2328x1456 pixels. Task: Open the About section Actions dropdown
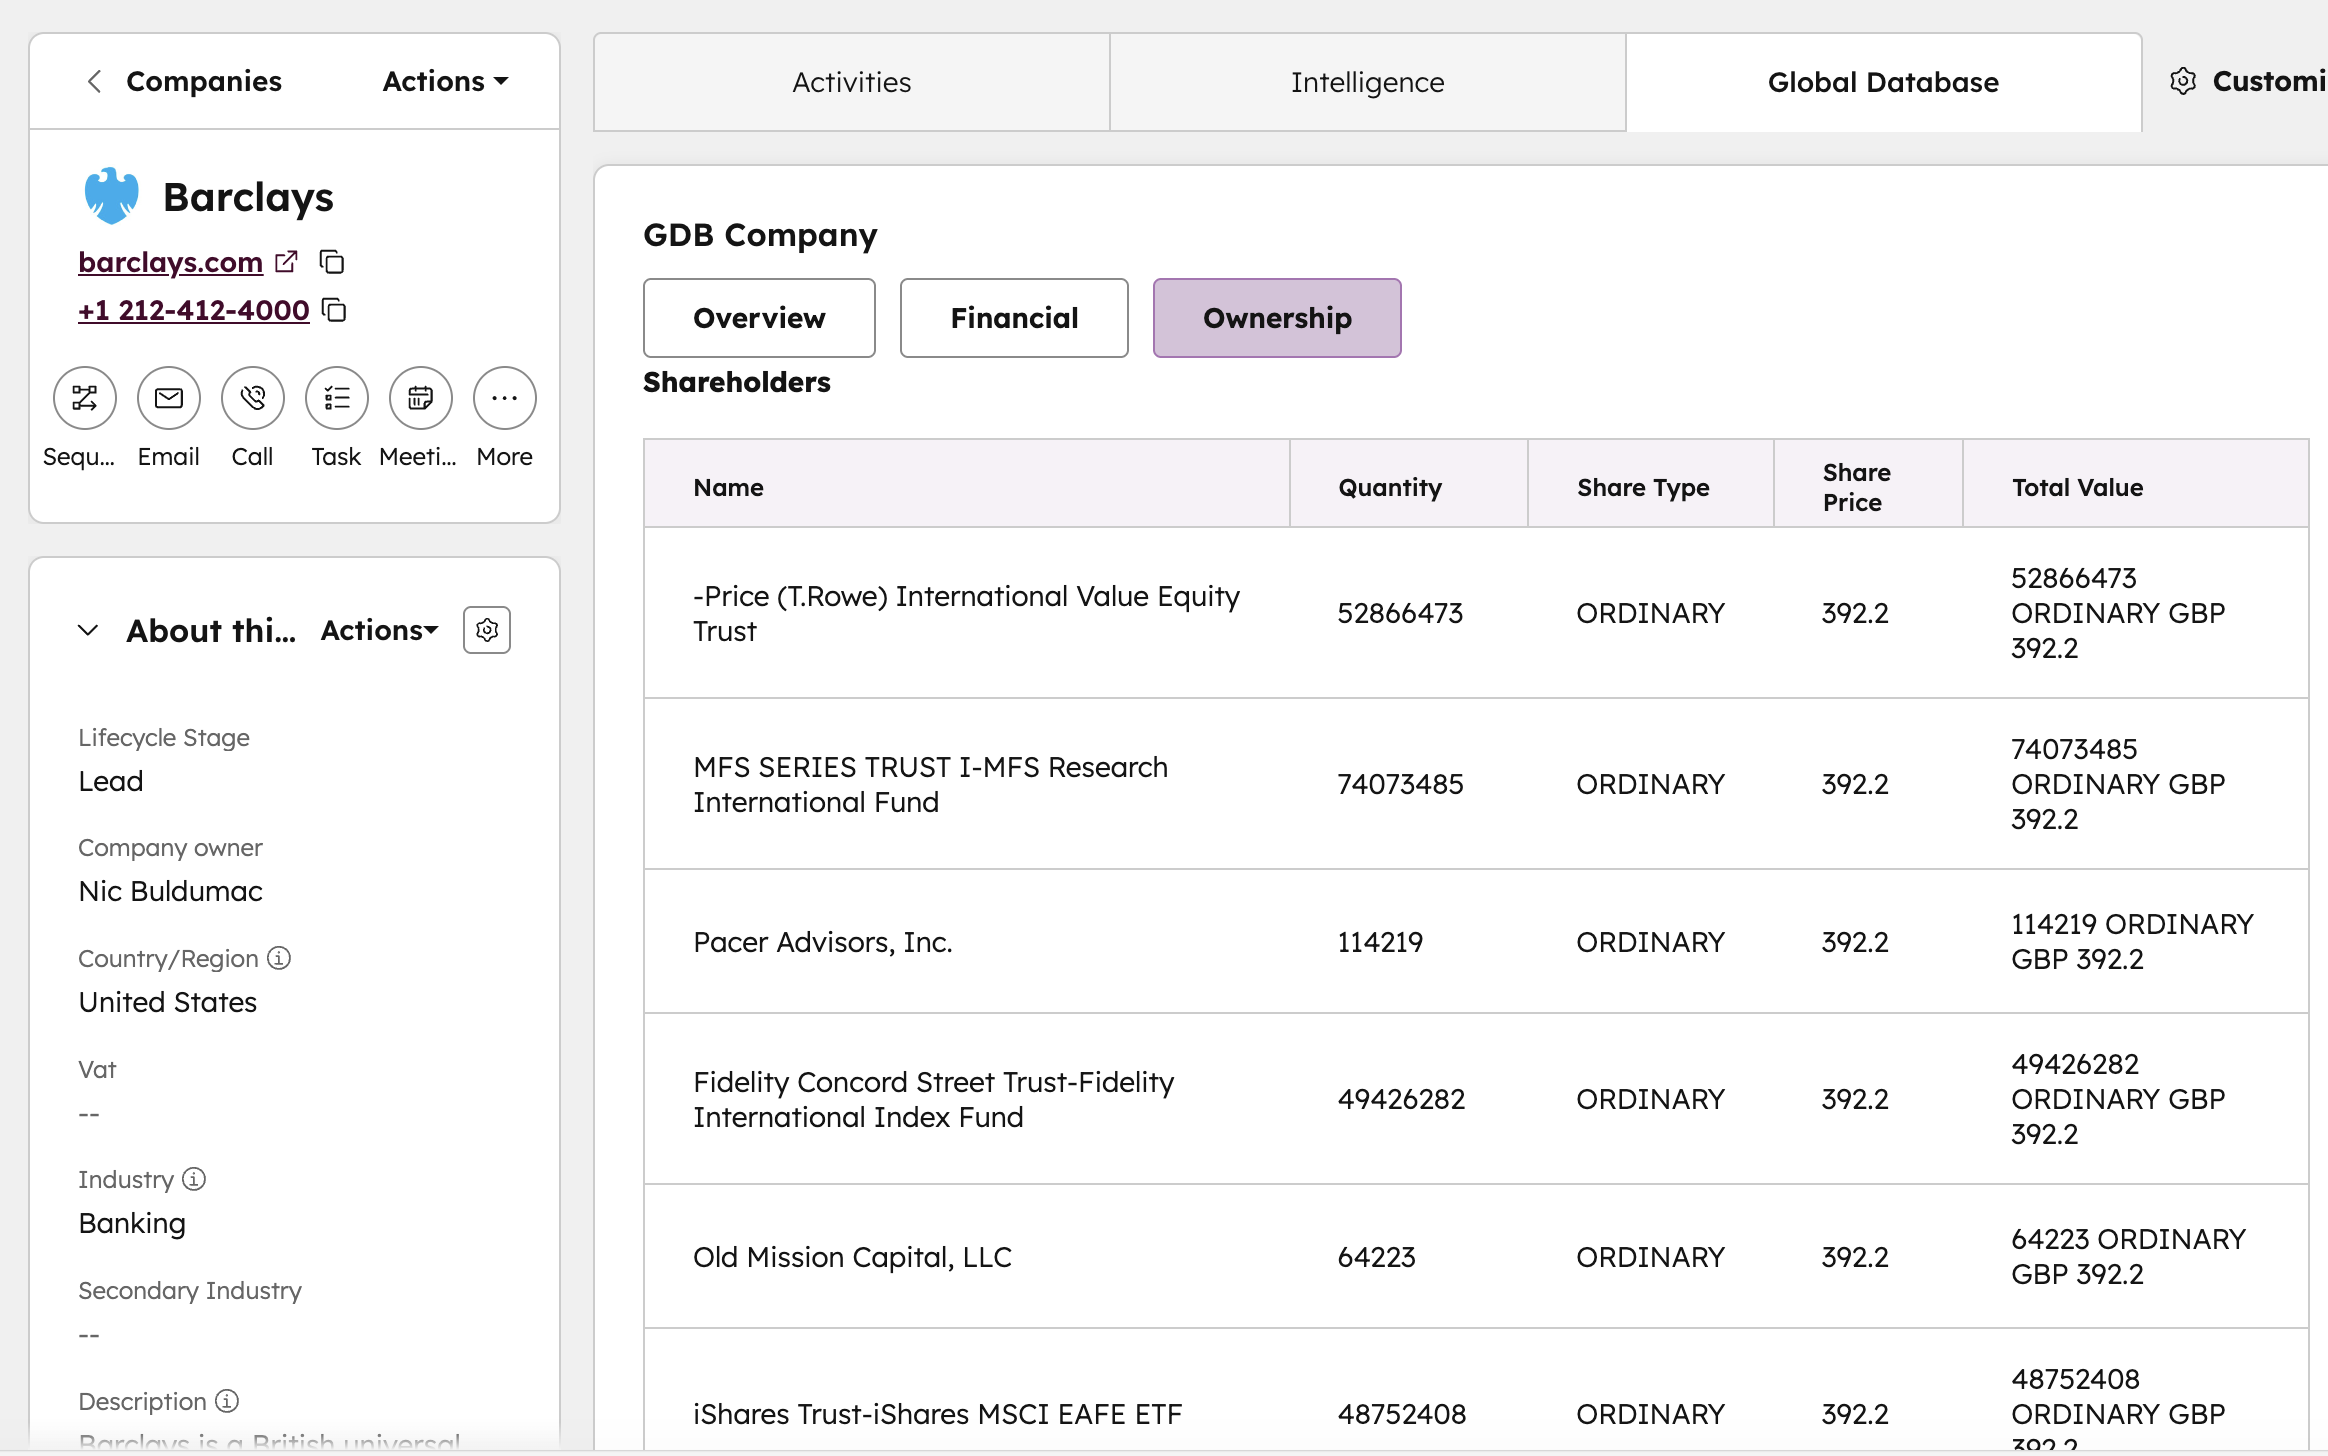point(379,630)
